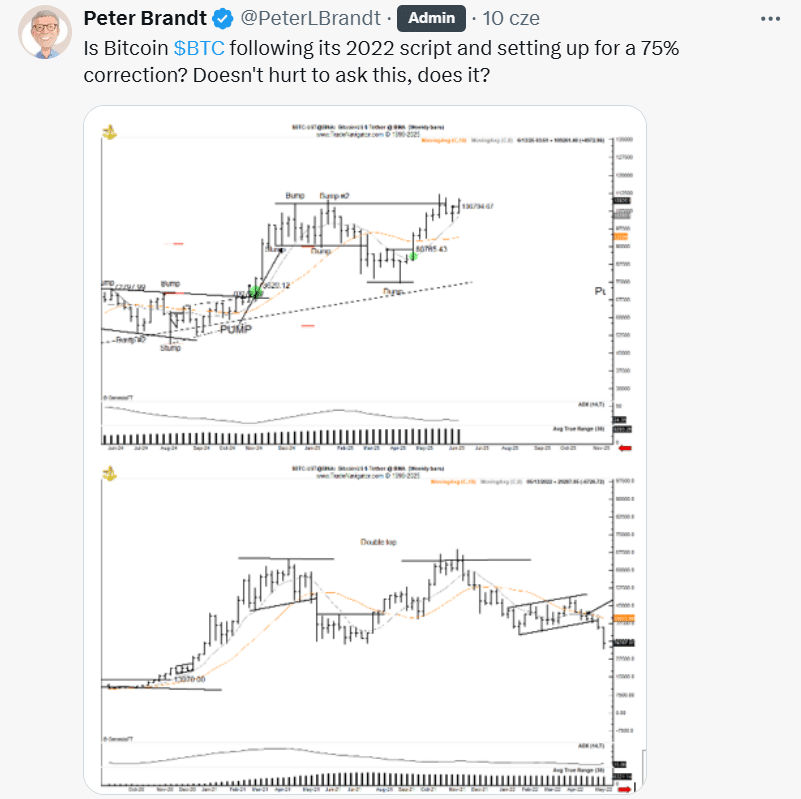Click the red arrow beside the lower chart timeline
Screen dimensions: 801x799
click(x=625, y=789)
